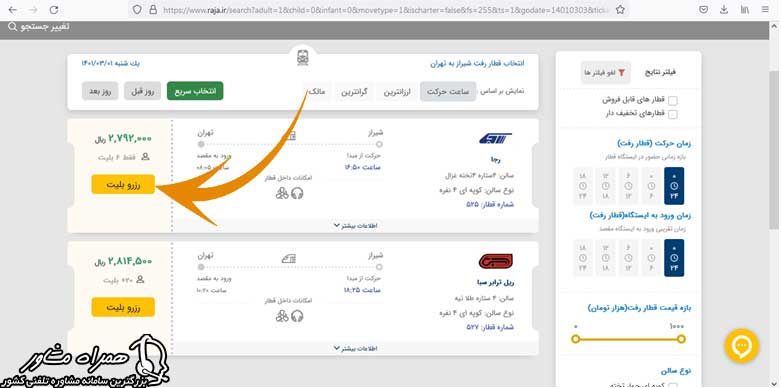Sort results by مالک (owner)
781x388 pixels.
pyautogui.click(x=317, y=92)
